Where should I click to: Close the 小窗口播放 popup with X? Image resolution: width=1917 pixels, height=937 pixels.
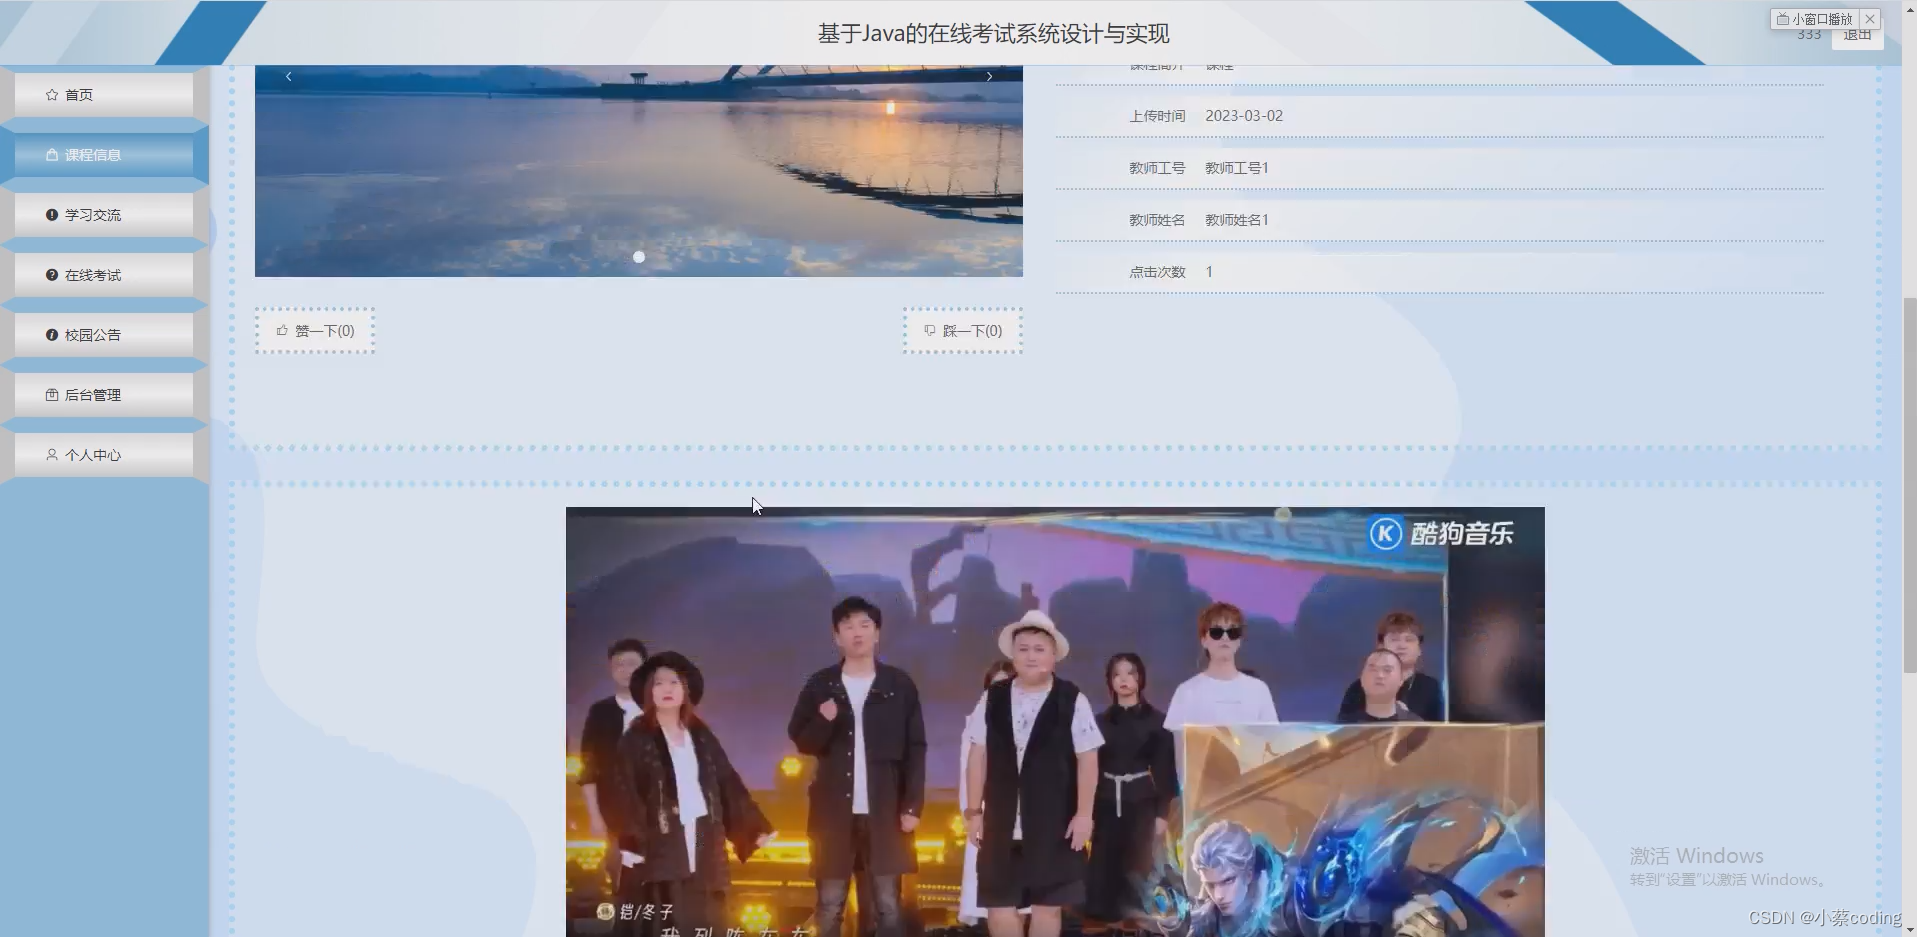coord(1870,19)
